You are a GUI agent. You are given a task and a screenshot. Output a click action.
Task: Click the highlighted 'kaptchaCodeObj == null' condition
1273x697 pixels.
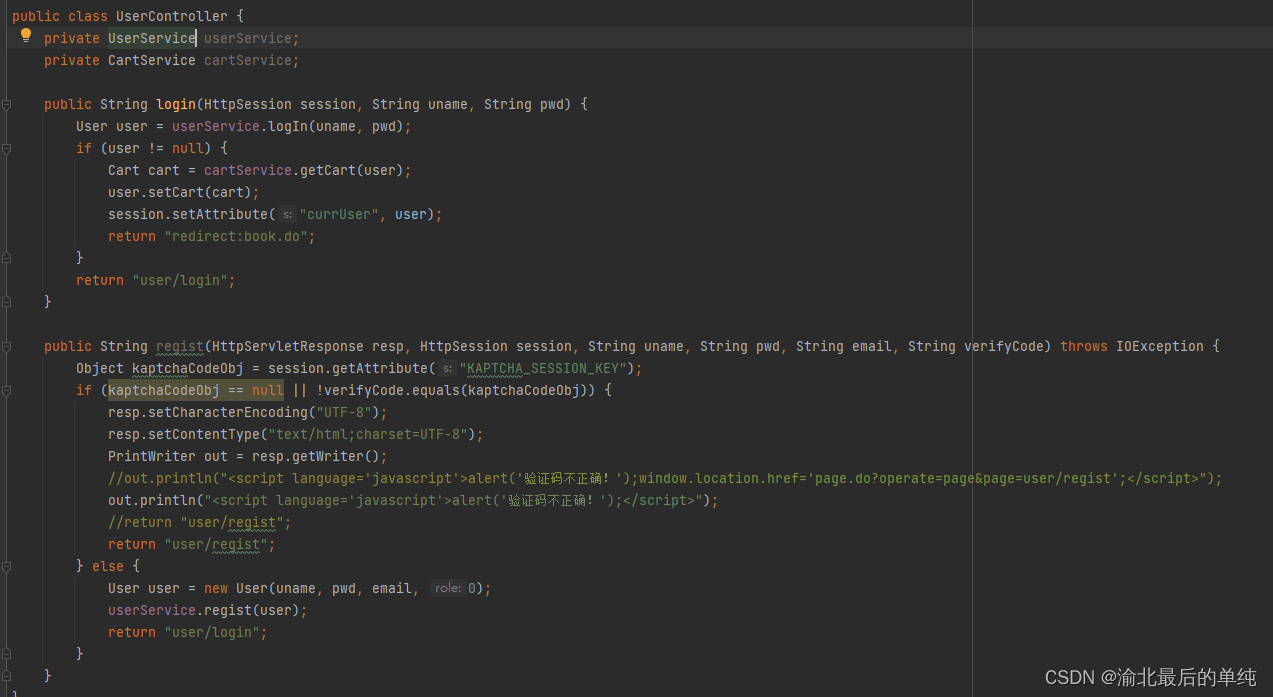point(196,390)
